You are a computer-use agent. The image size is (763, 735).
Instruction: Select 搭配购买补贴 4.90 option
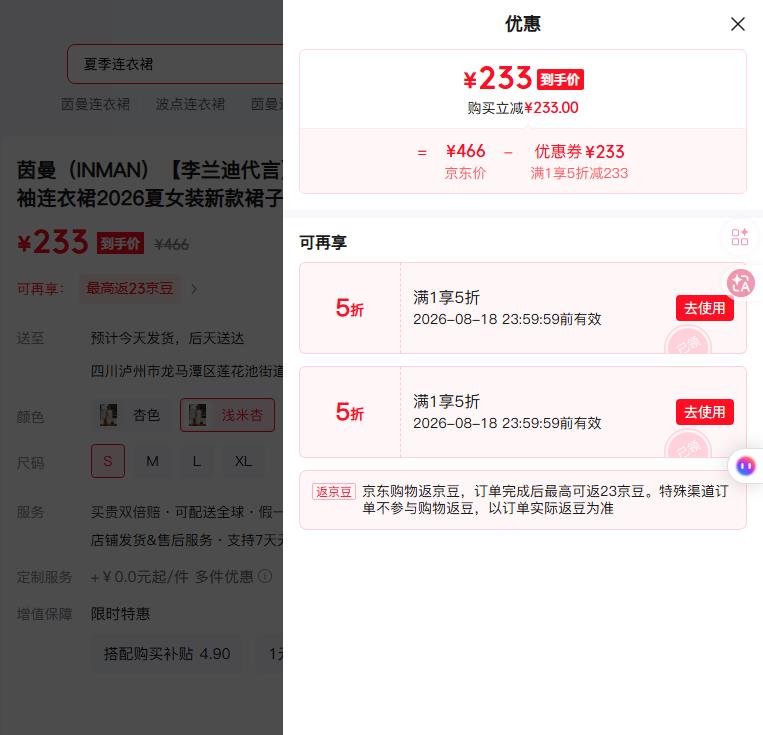[x=166, y=654]
